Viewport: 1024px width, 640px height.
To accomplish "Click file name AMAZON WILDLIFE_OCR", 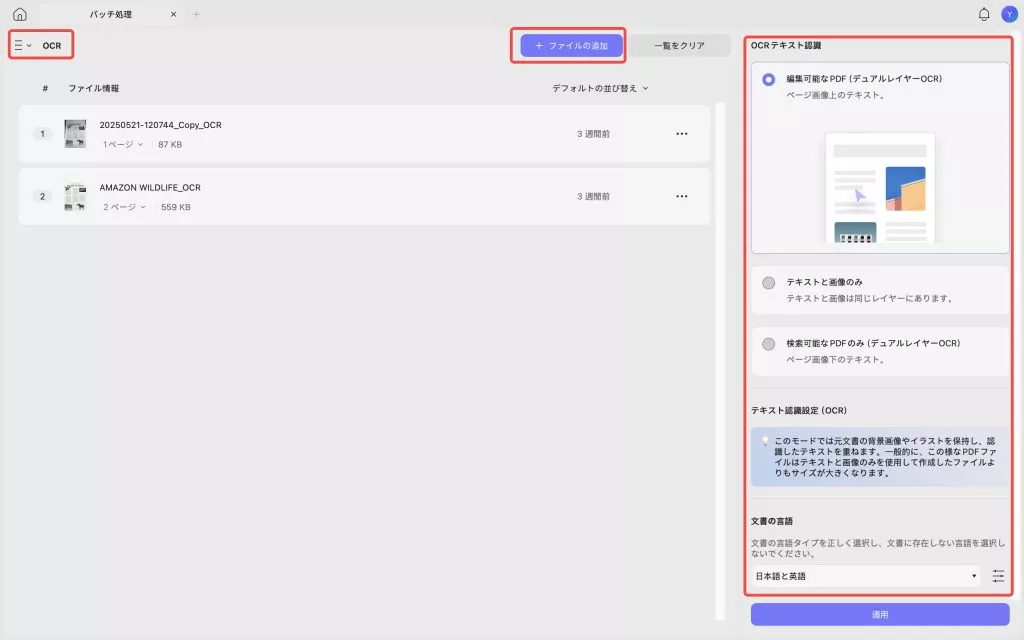I will [x=150, y=187].
